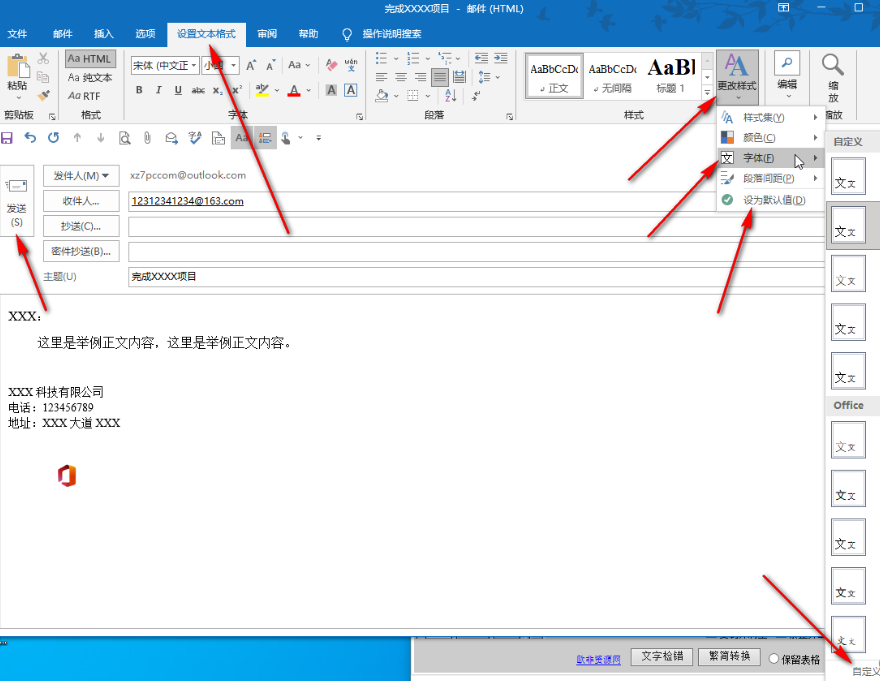The height and width of the screenshot is (681, 880).
Task: Click the 文字检错 button
Action: click(662, 656)
